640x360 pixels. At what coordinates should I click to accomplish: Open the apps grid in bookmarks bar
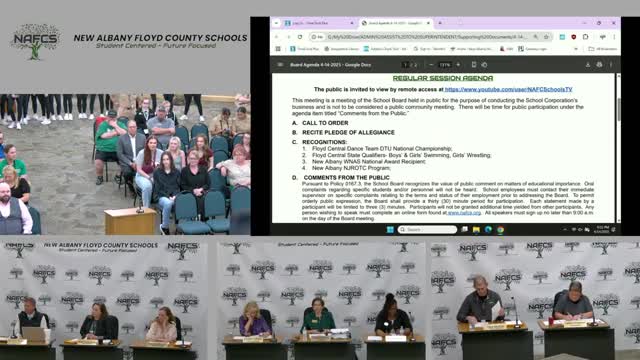click(x=278, y=49)
